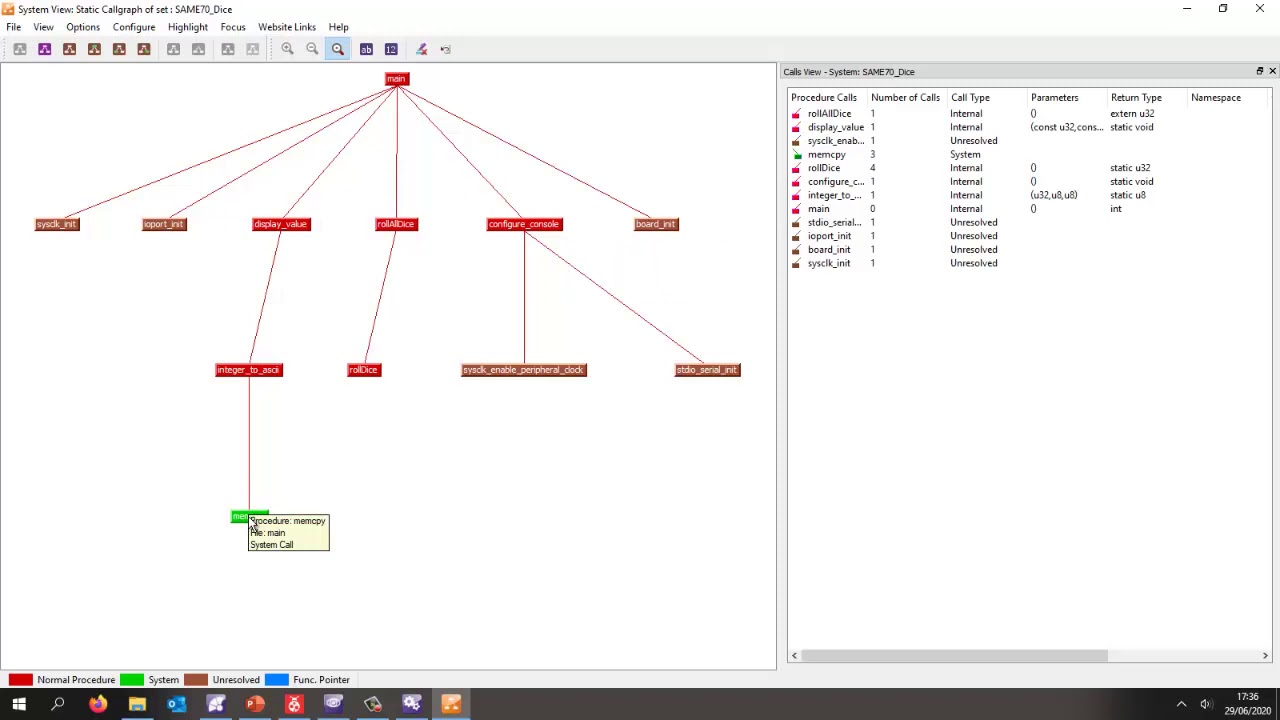Select integer_to_... row in Calls View
This screenshot has width=1280, height=720.
pos(1028,195)
